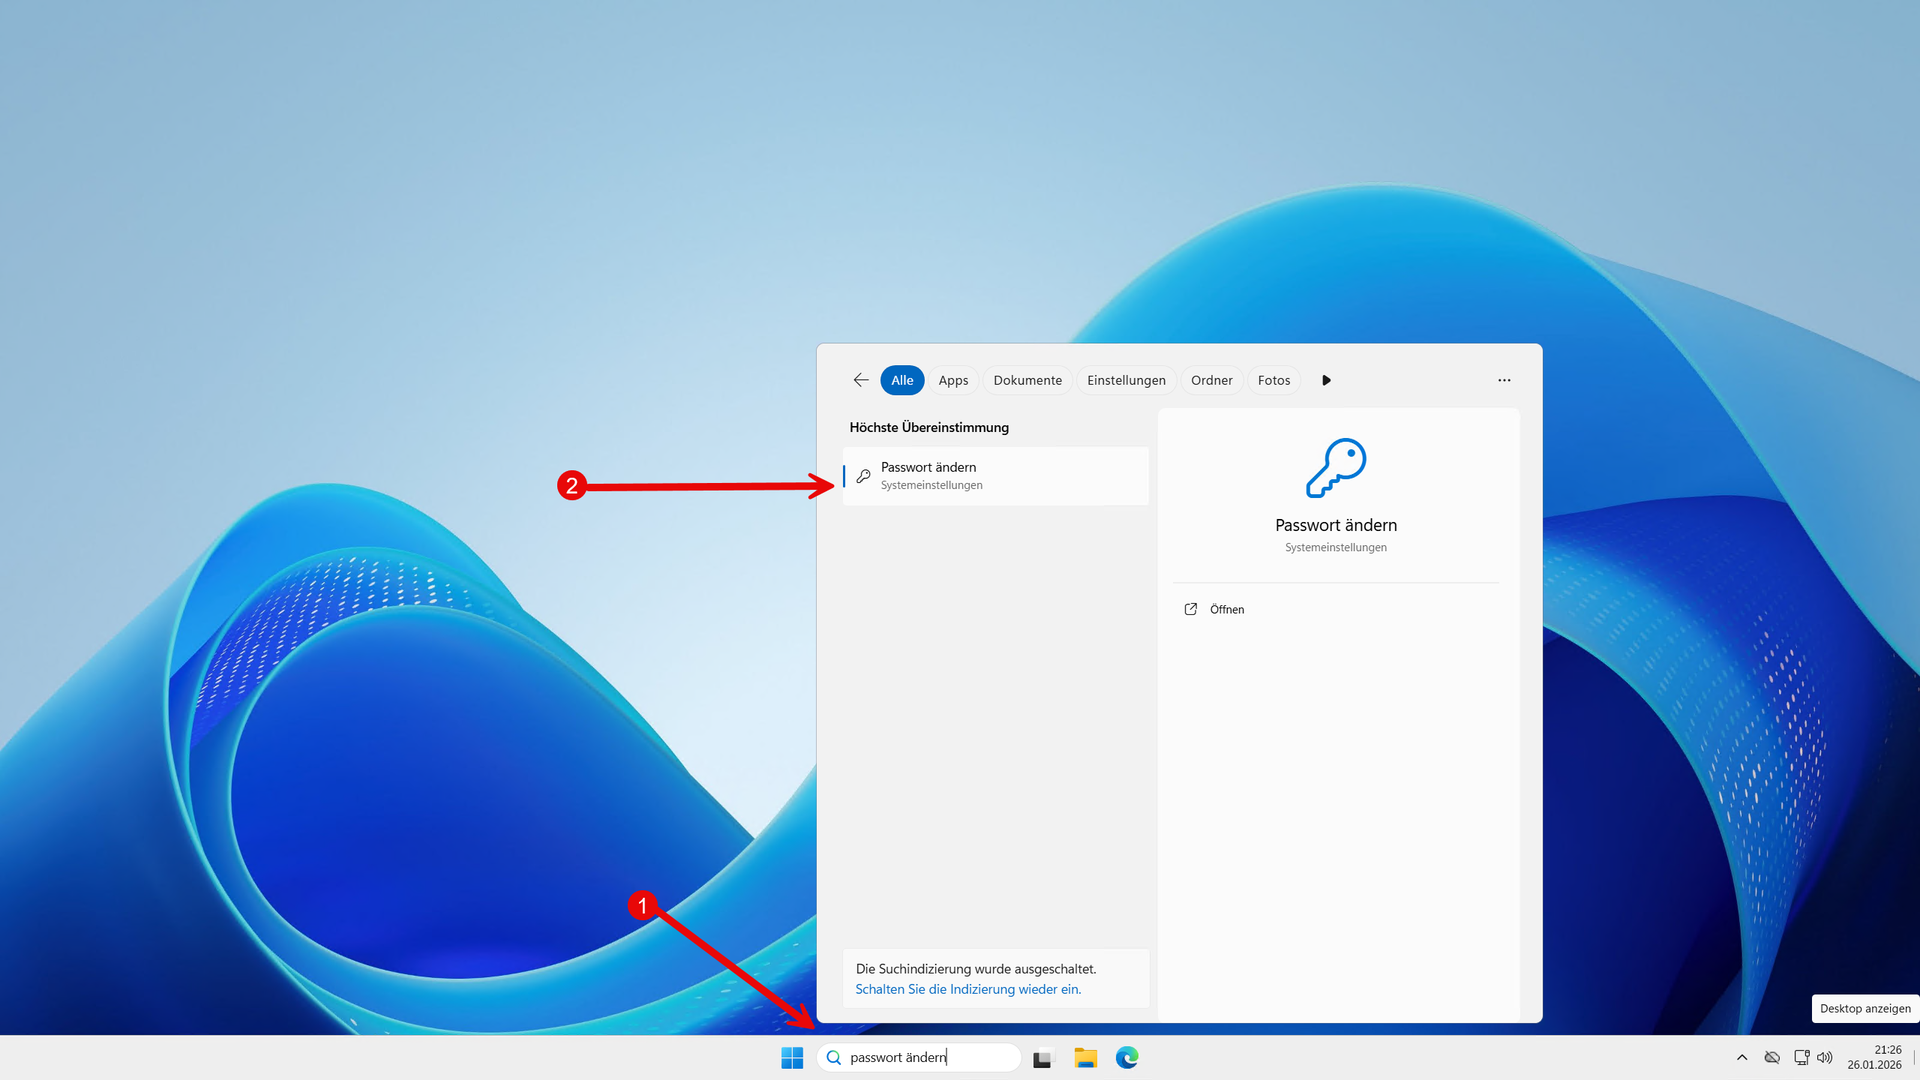Select the 'Passwort ändern' search result
Viewport: 1920px width, 1080px height.
click(995, 476)
